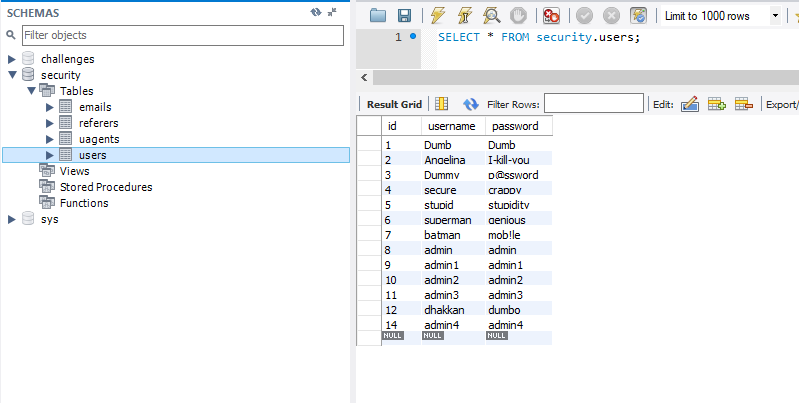Refresh the Schemas panel
This screenshot has width=799, height=403.
click(x=316, y=12)
